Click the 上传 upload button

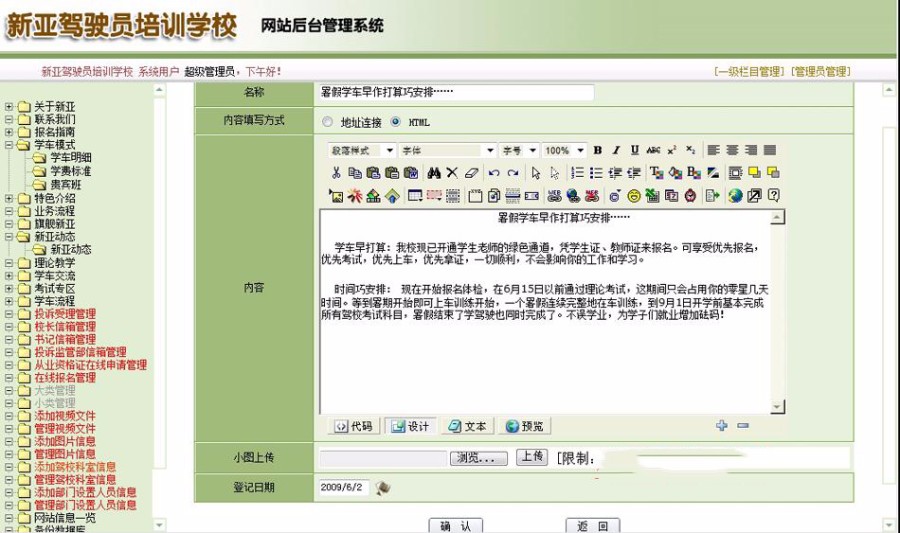point(532,457)
